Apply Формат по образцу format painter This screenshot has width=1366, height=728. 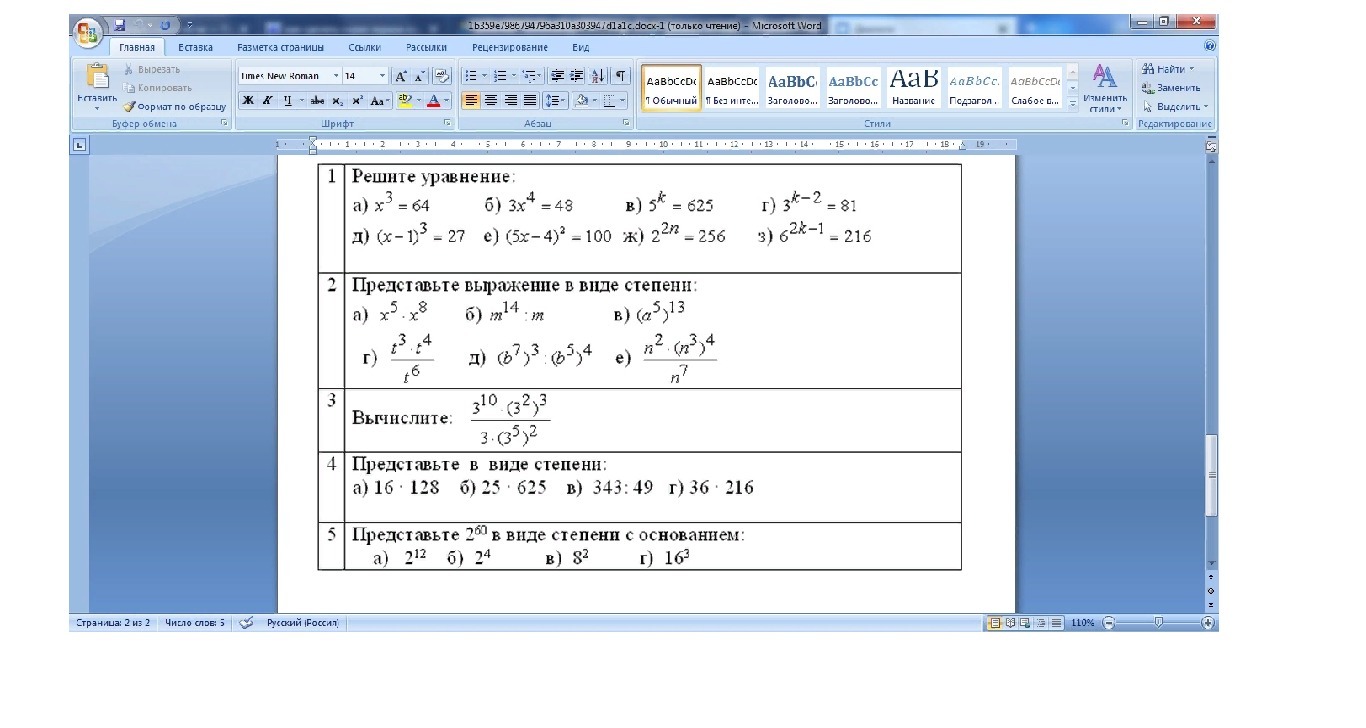tap(175, 106)
